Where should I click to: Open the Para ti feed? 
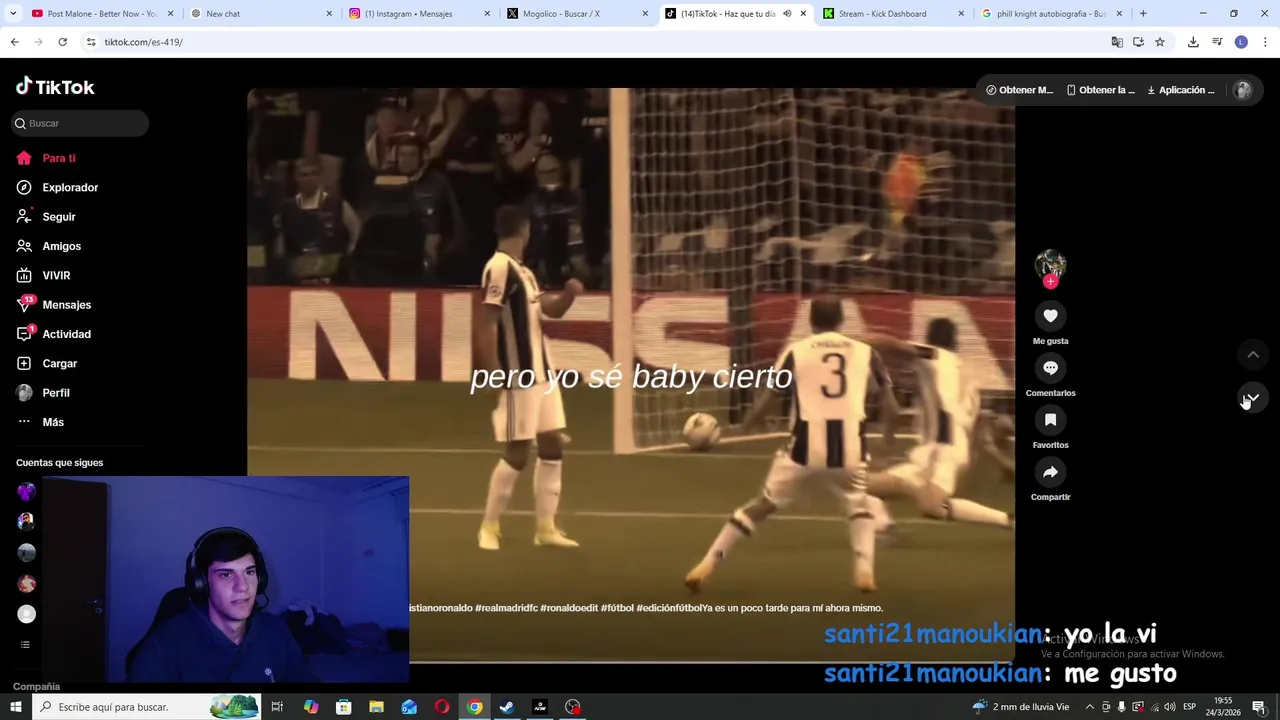coord(46,158)
